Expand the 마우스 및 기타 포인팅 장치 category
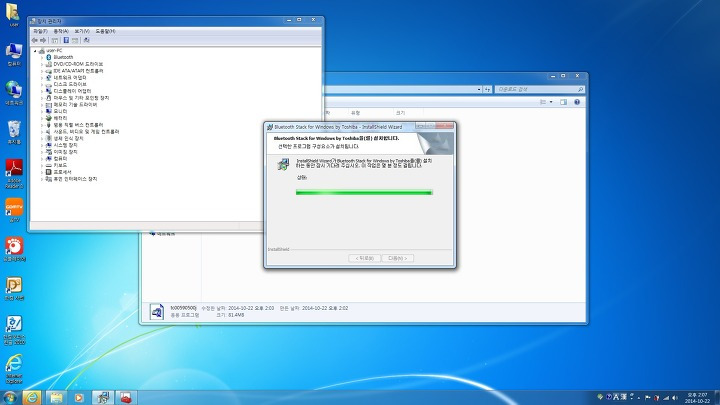Image resolution: width=720 pixels, height=405 pixels. [42, 98]
